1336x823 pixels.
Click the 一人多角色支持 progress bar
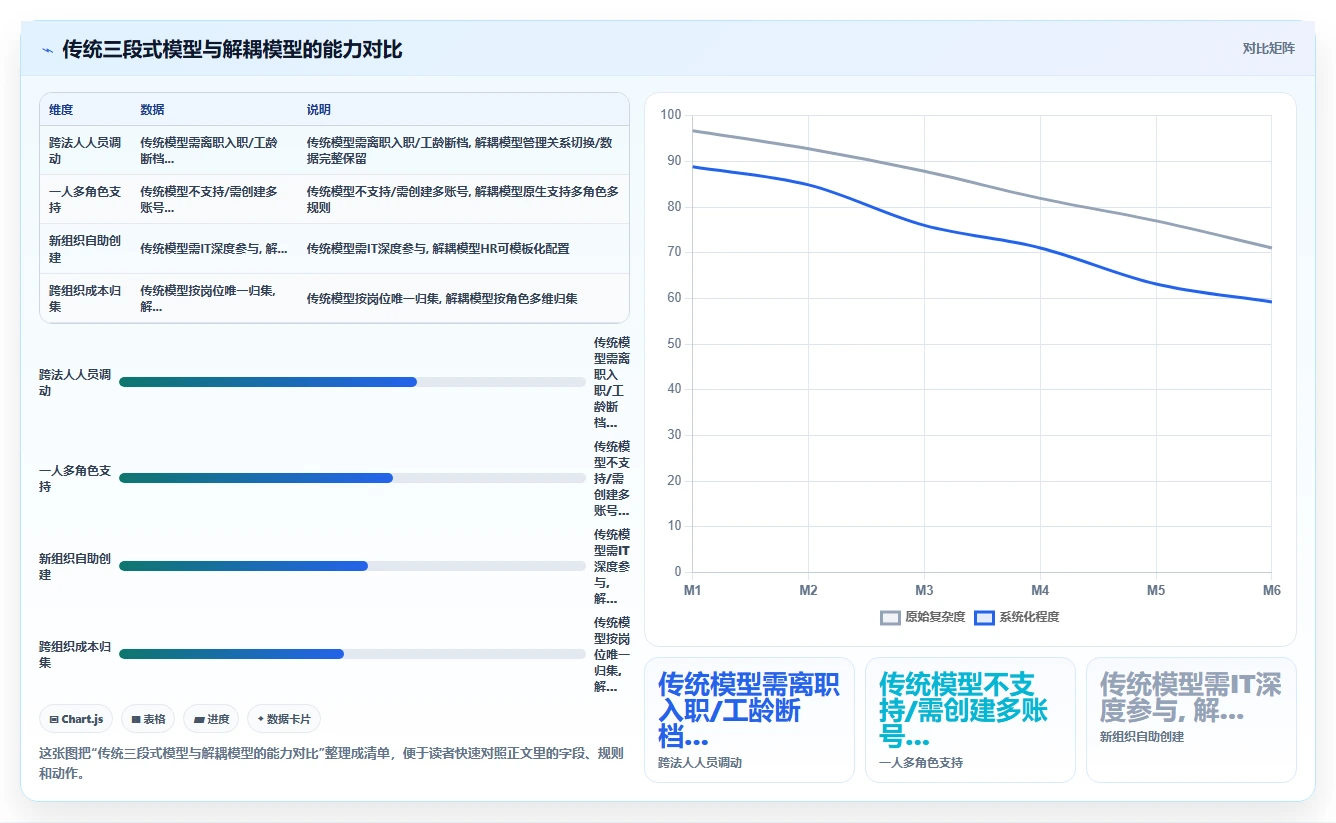pyautogui.click(x=352, y=478)
